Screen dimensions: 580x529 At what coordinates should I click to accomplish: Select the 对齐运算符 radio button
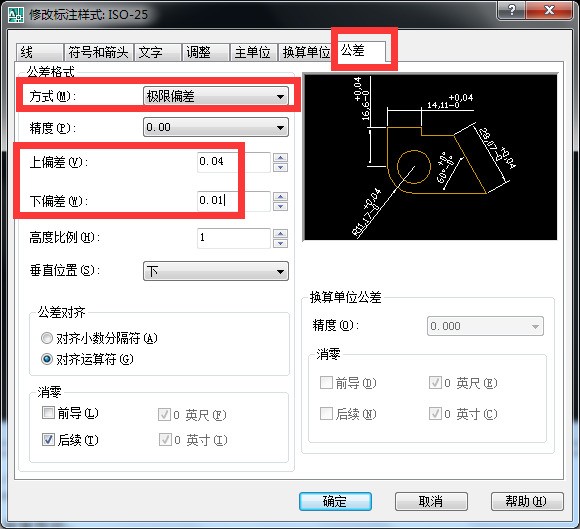(47, 359)
